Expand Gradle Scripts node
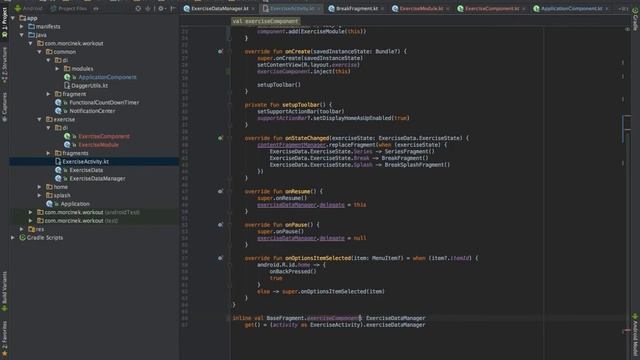Image resolution: width=640 pixels, height=360 pixels. (x=13, y=238)
